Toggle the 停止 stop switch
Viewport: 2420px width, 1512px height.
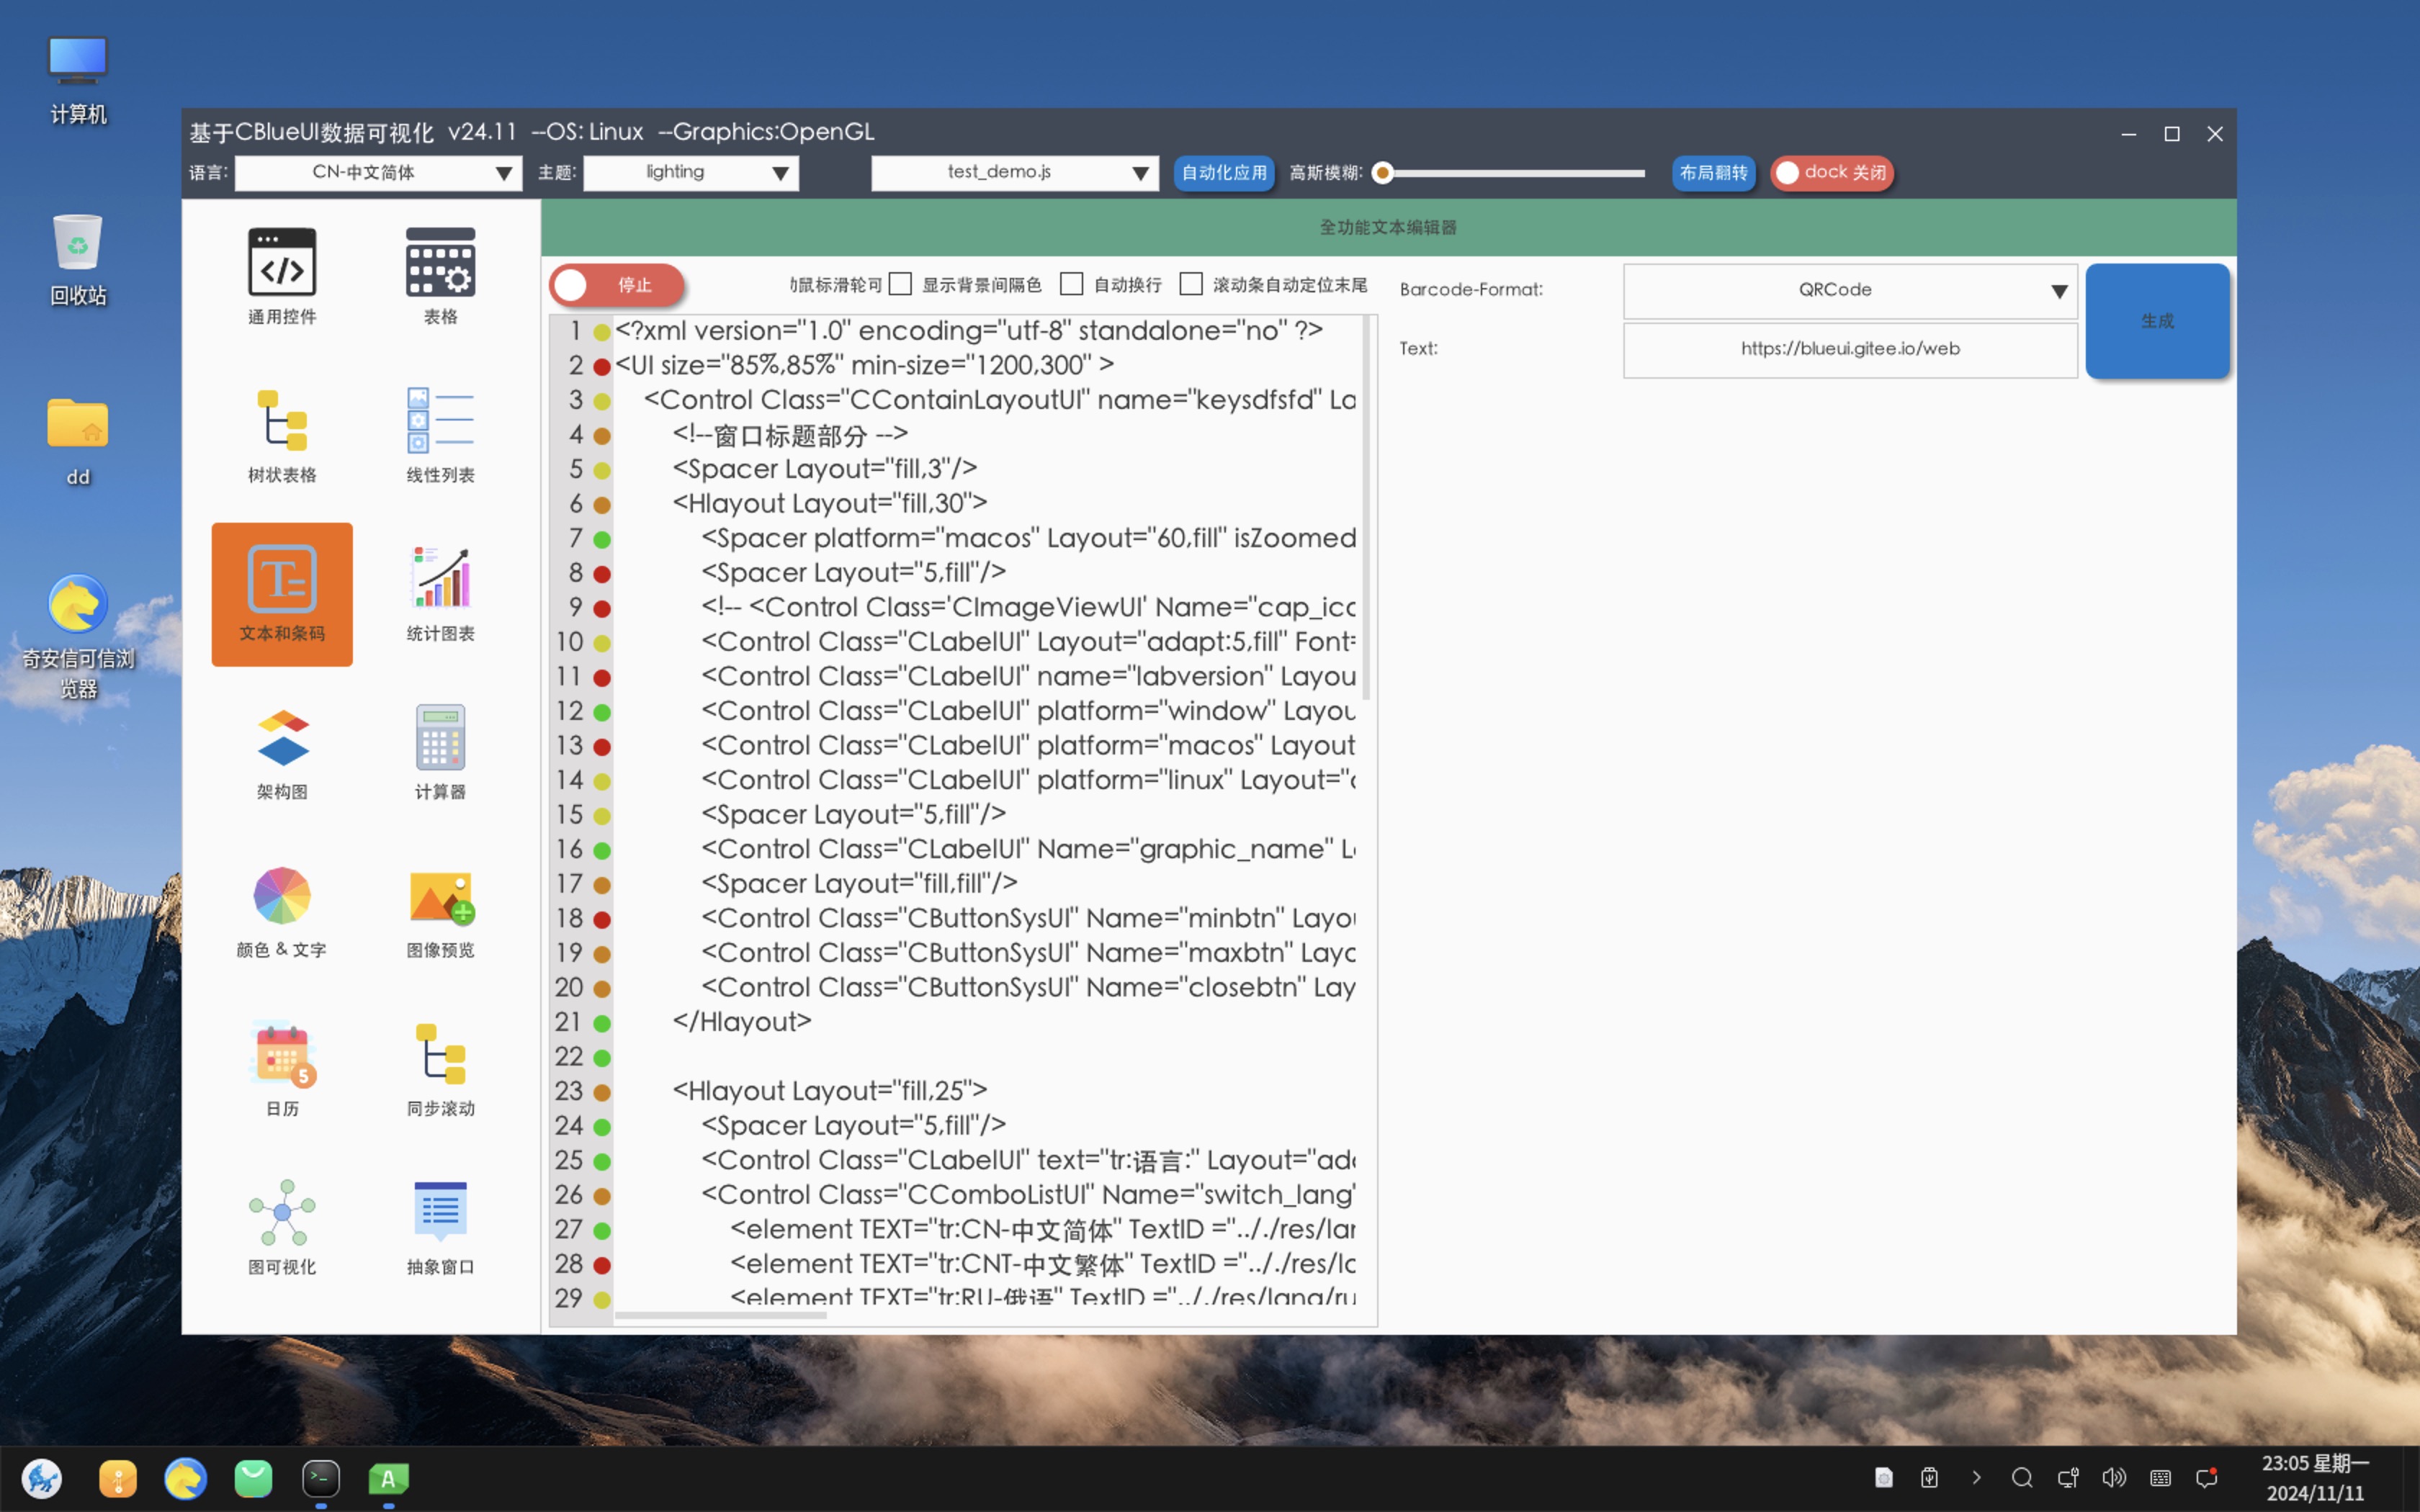tap(616, 285)
